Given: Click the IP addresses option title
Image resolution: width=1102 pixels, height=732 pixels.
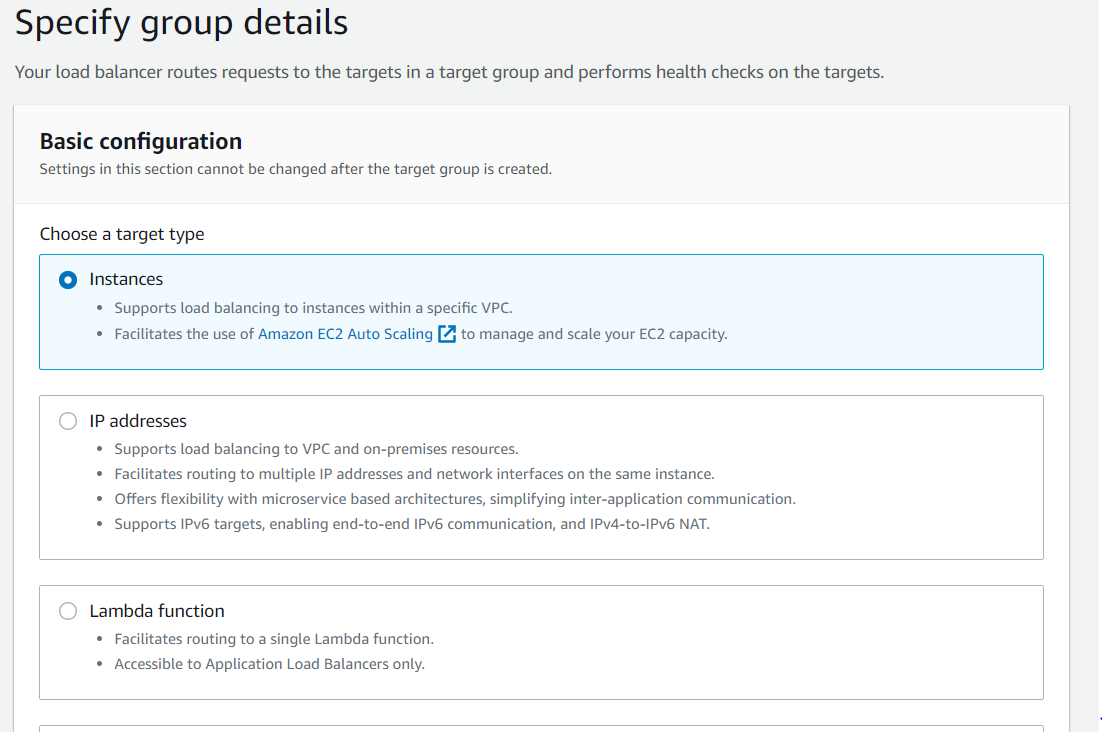Looking at the screenshot, I should (138, 421).
